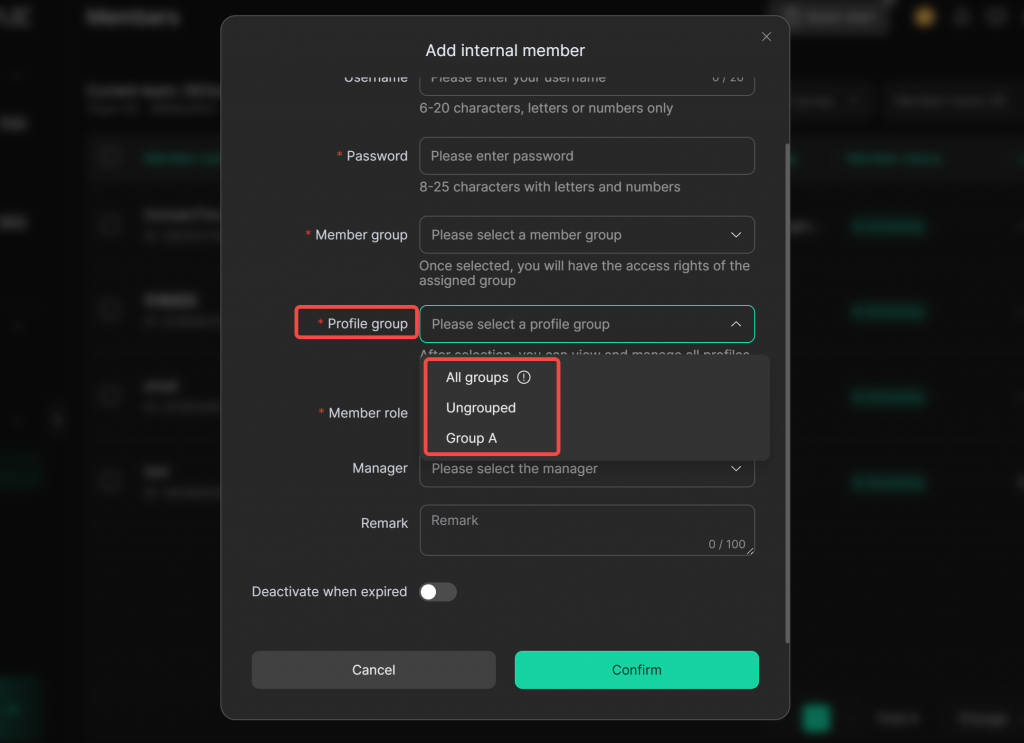Click the dialog's vertical scrollbar
Screen dimensions: 1024x743
[787, 390]
